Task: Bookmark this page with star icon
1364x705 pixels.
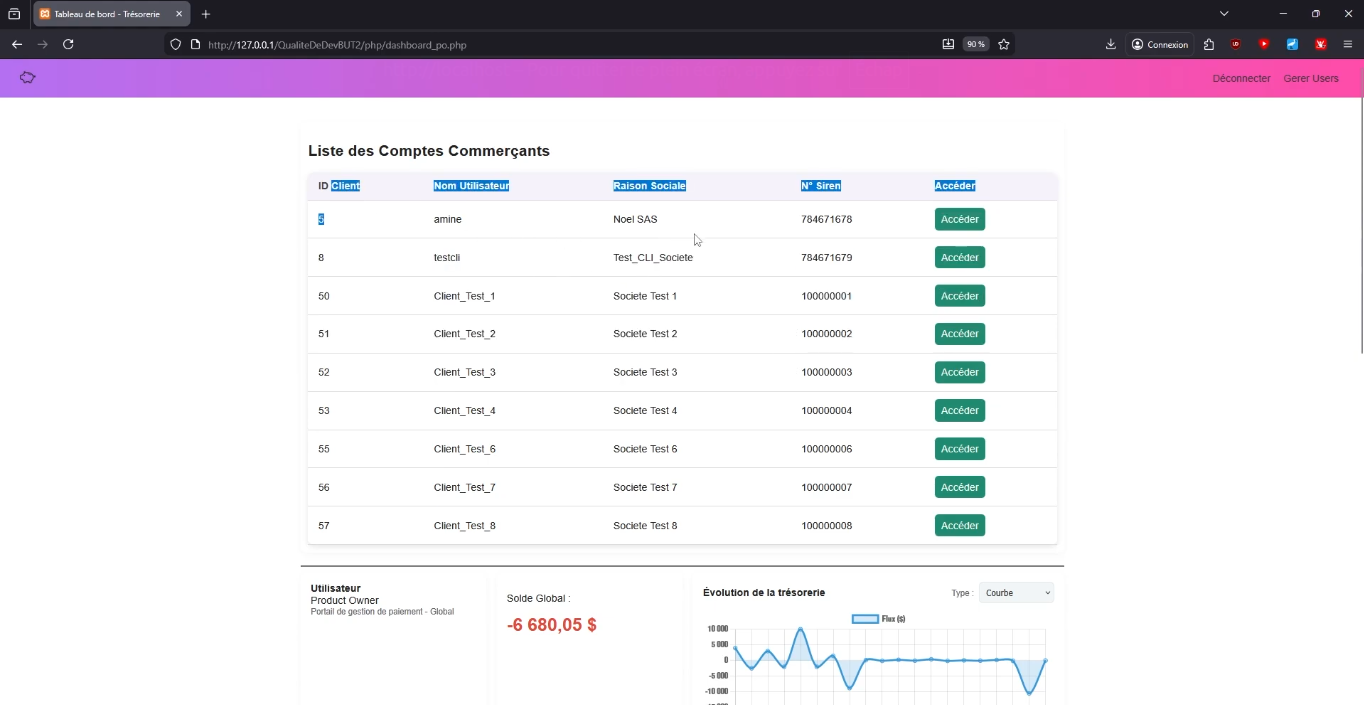Action: pyautogui.click(x=1004, y=44)
